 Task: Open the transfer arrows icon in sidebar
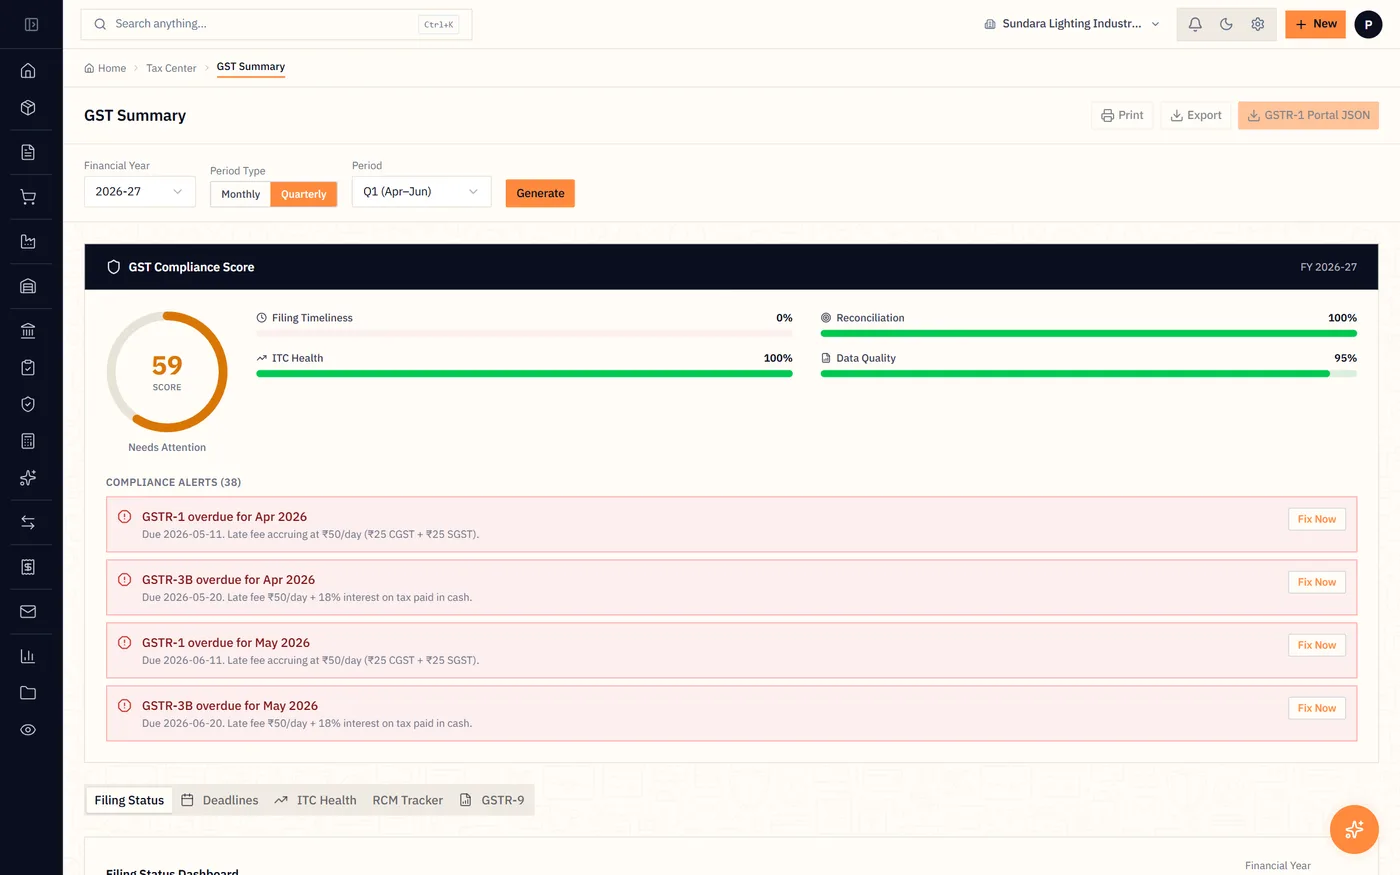28,522
